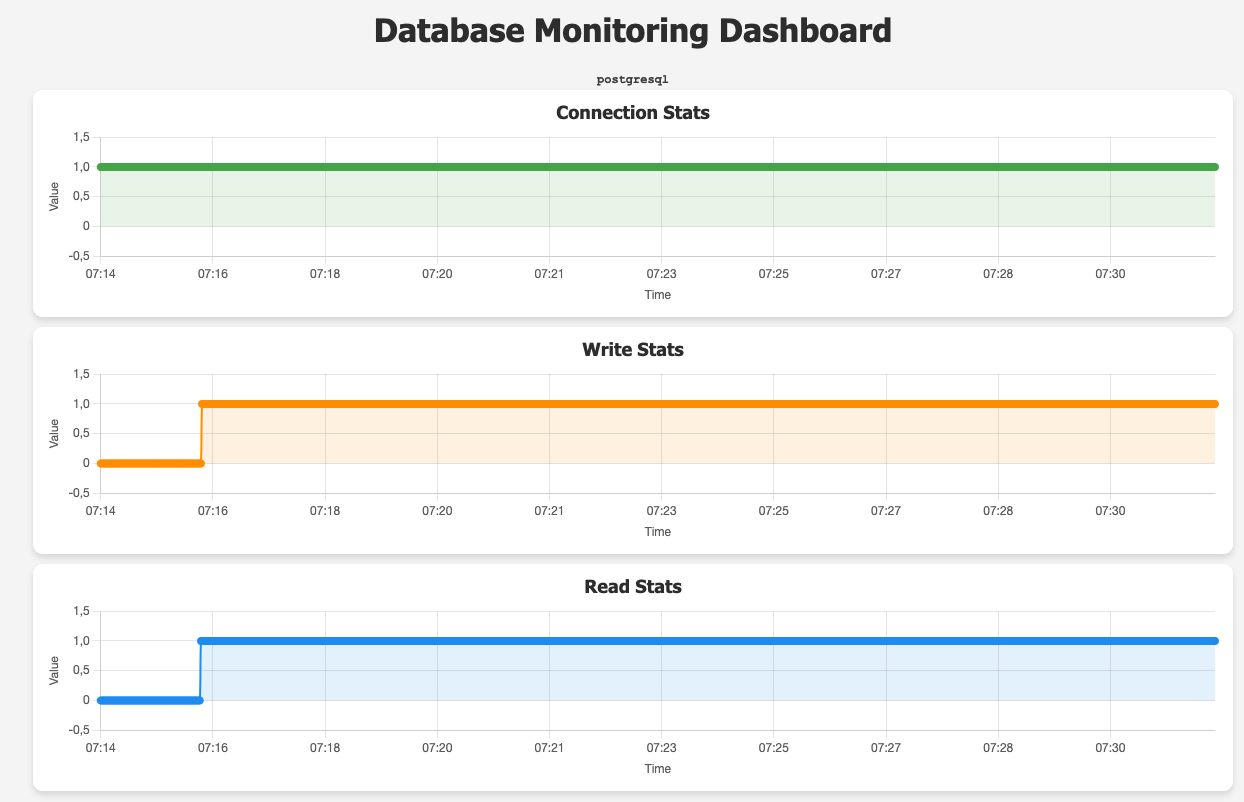Image resolution: width=1244 pixels, height=802 pixels.
Task: Click the Database Monitoring Dashboard heading
Action: coord(632,30)
